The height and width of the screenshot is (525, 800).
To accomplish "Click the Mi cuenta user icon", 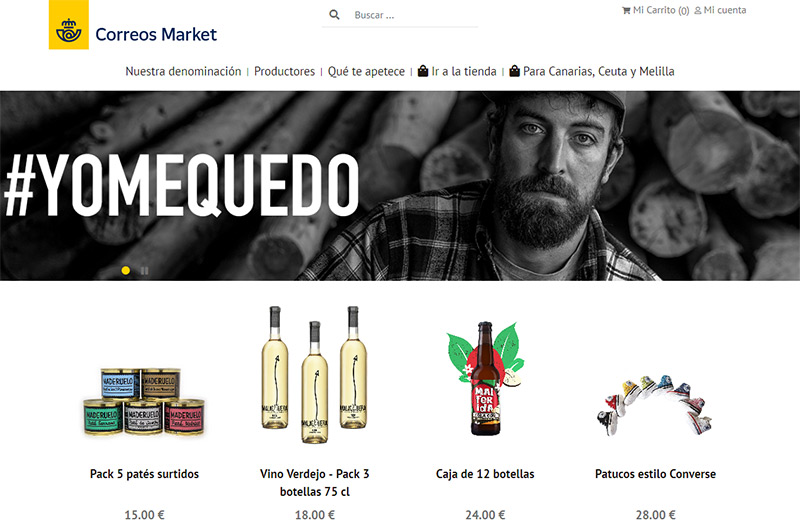I will pos(697,10).
